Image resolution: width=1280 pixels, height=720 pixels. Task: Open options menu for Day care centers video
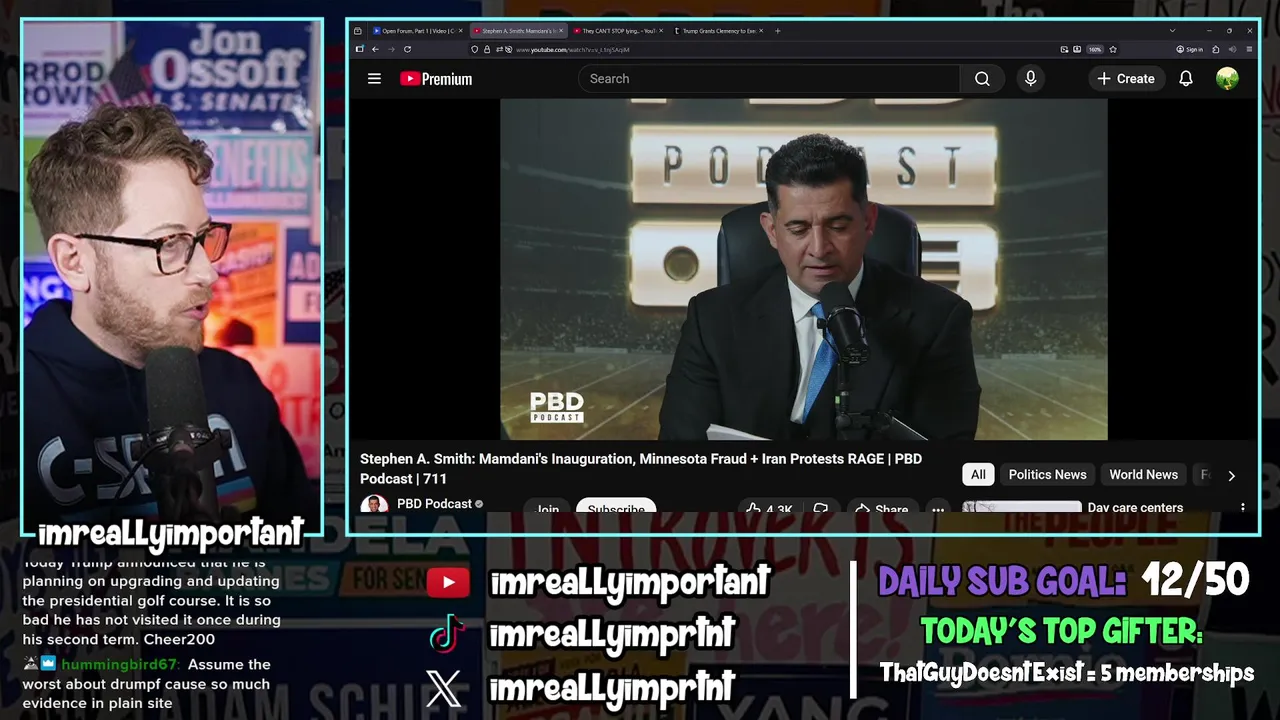[1243, 508]
